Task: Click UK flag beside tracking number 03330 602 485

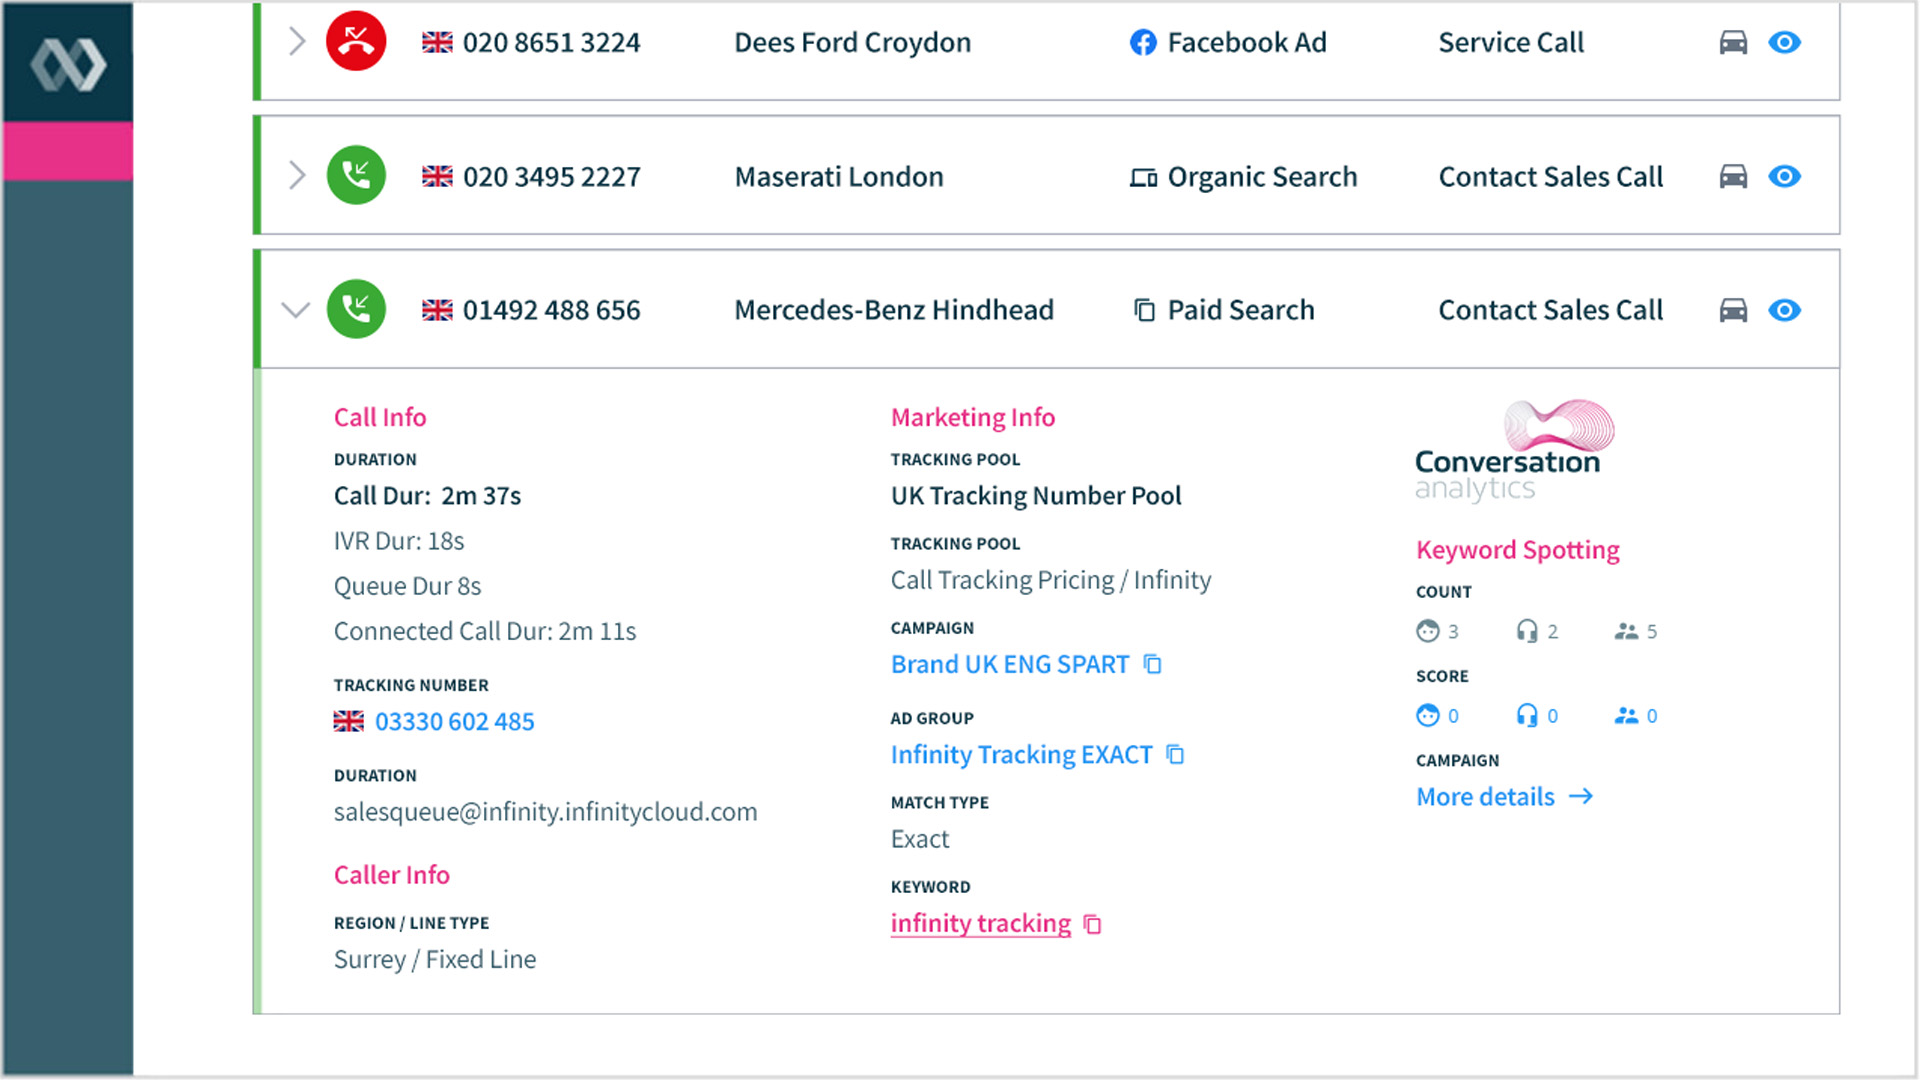Action: tap(349, 722)
